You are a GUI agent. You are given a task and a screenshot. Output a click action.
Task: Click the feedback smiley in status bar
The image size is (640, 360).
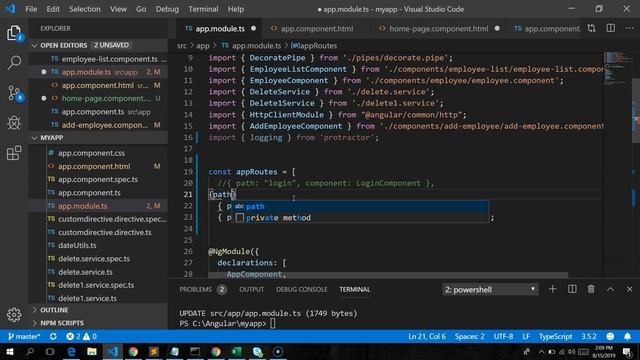[610, 336]
